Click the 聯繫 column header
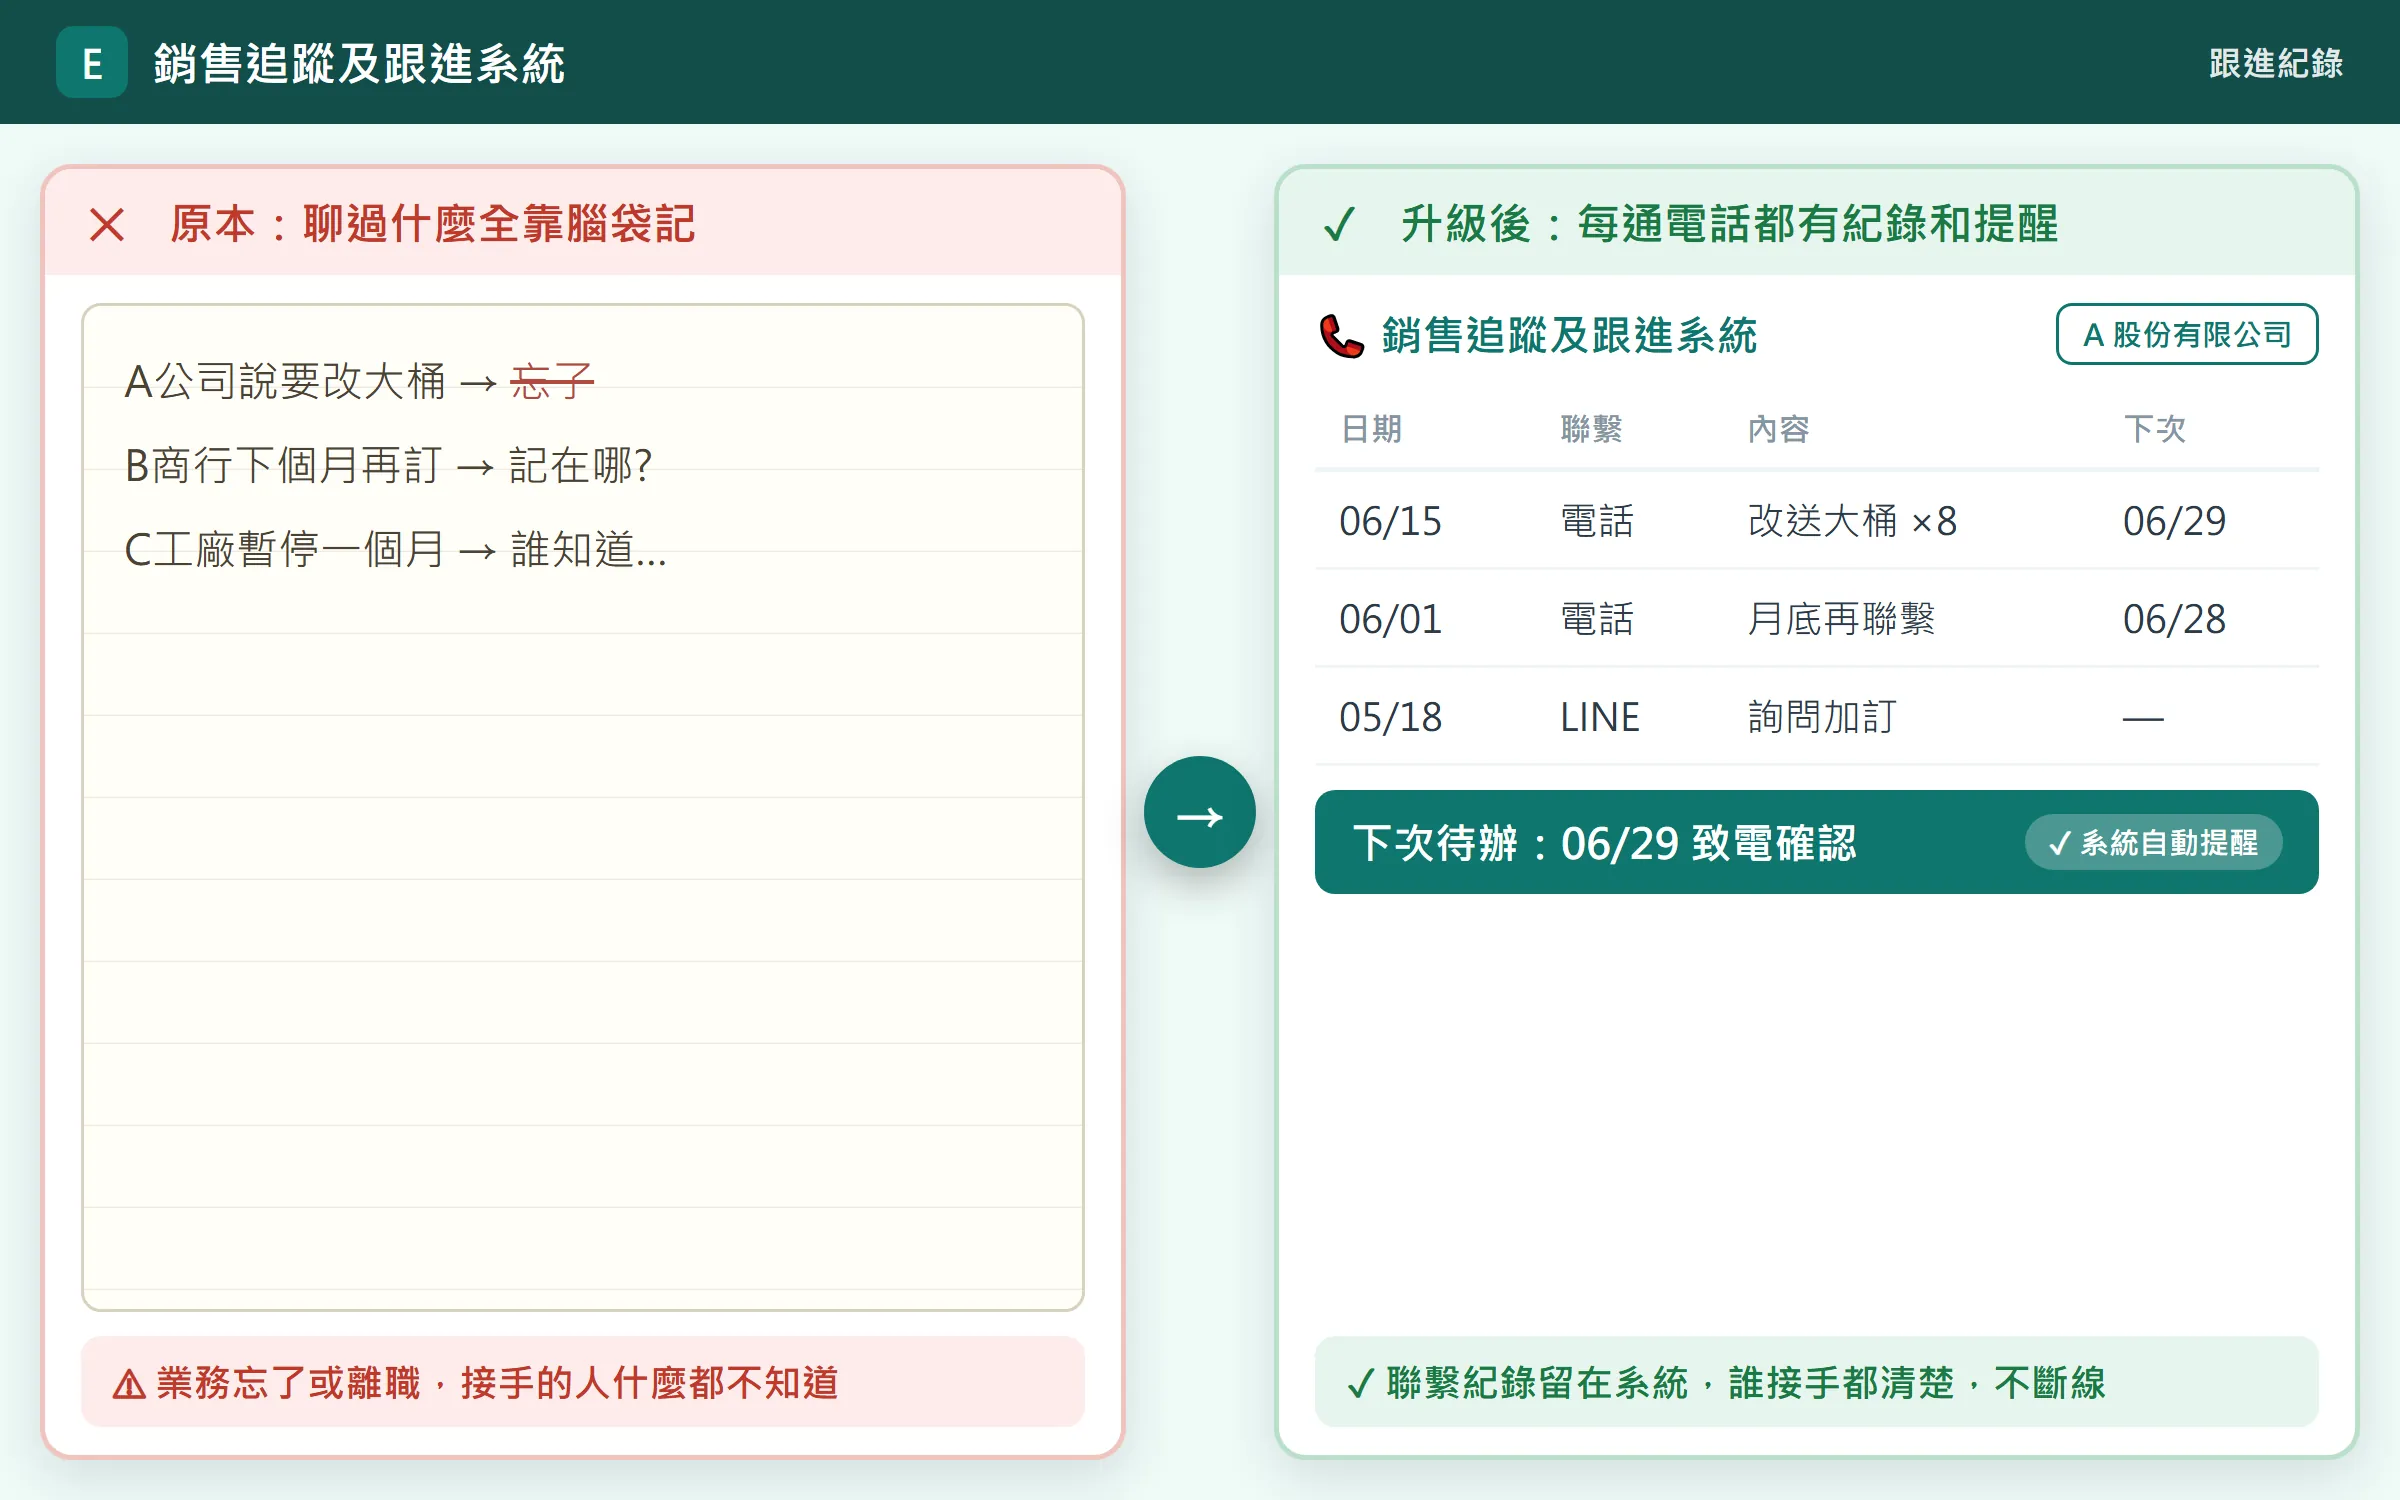Viewport: 2400px width, 1500px height. coord(1591,429)
